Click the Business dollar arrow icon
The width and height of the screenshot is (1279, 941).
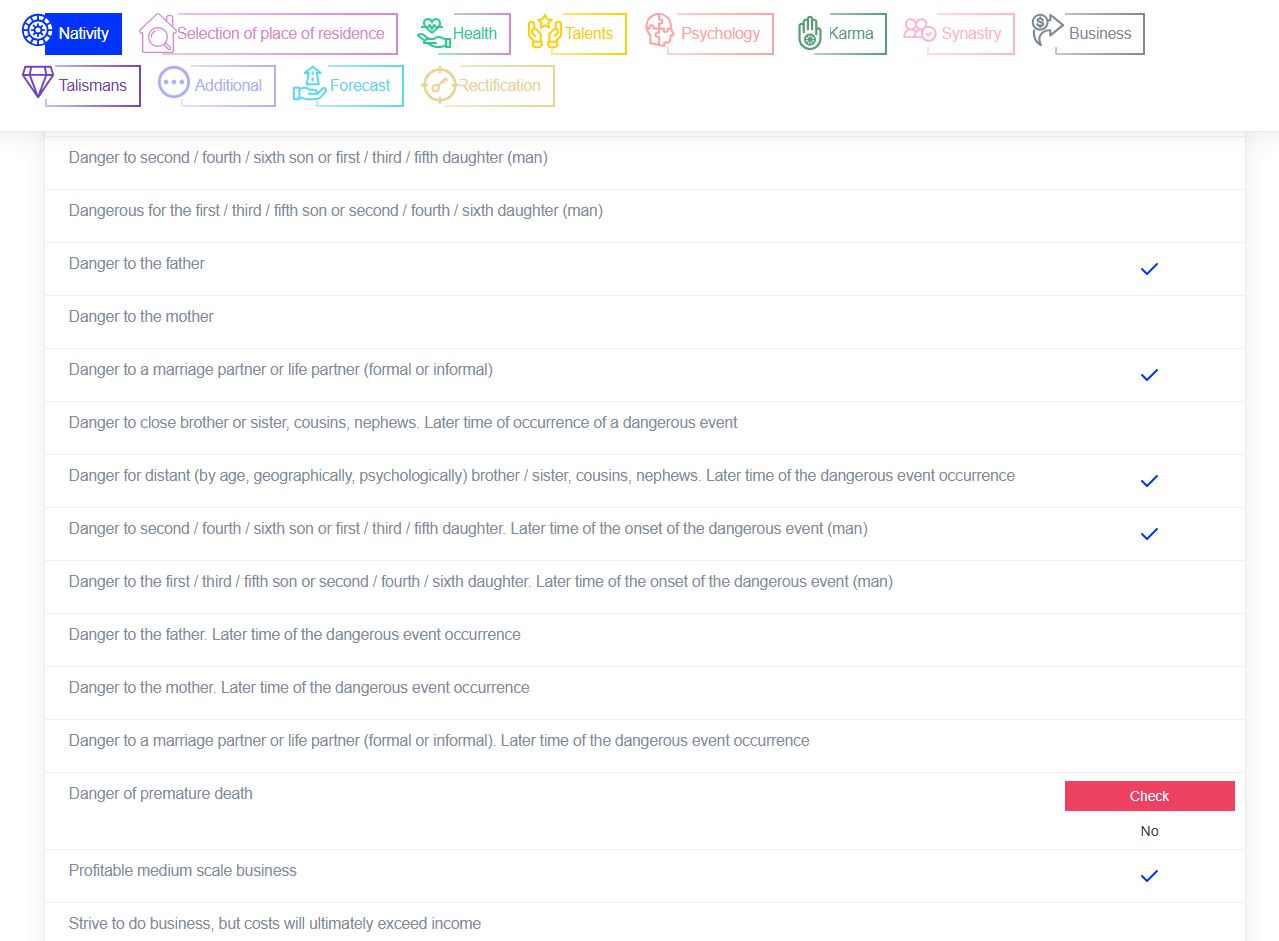coord(1048,31)
